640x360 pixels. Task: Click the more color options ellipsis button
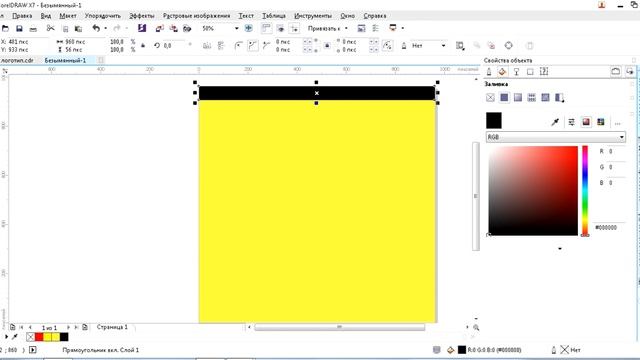point(618,122)
